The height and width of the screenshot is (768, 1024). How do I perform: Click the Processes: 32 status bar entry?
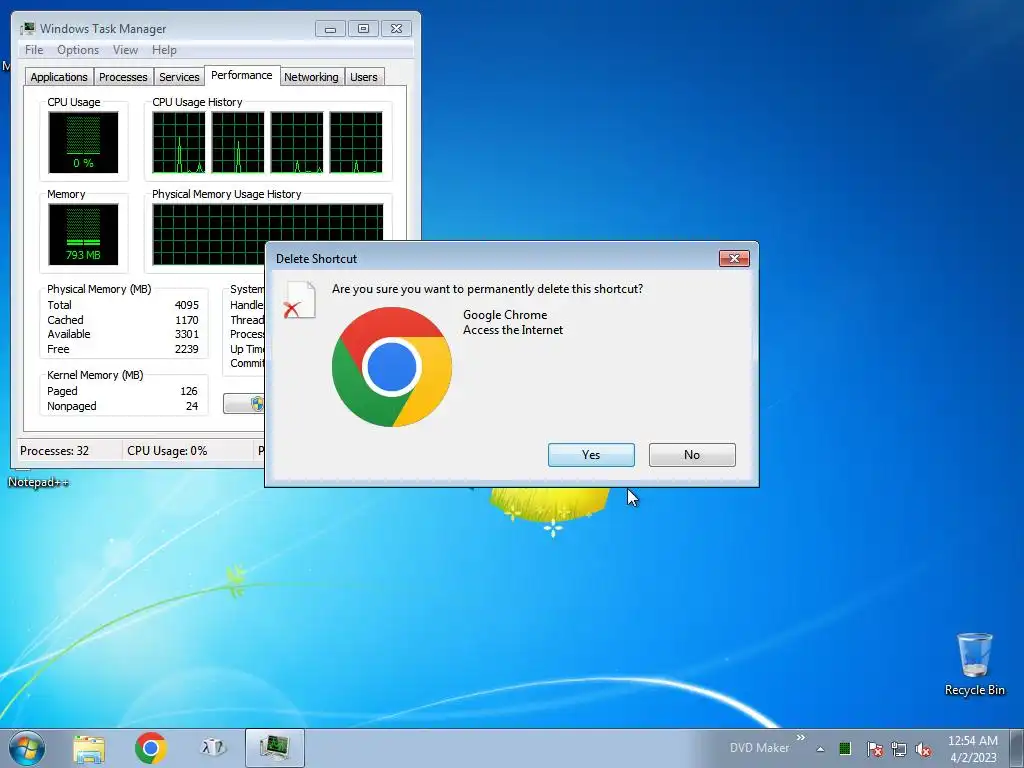(x=54, y=451)
